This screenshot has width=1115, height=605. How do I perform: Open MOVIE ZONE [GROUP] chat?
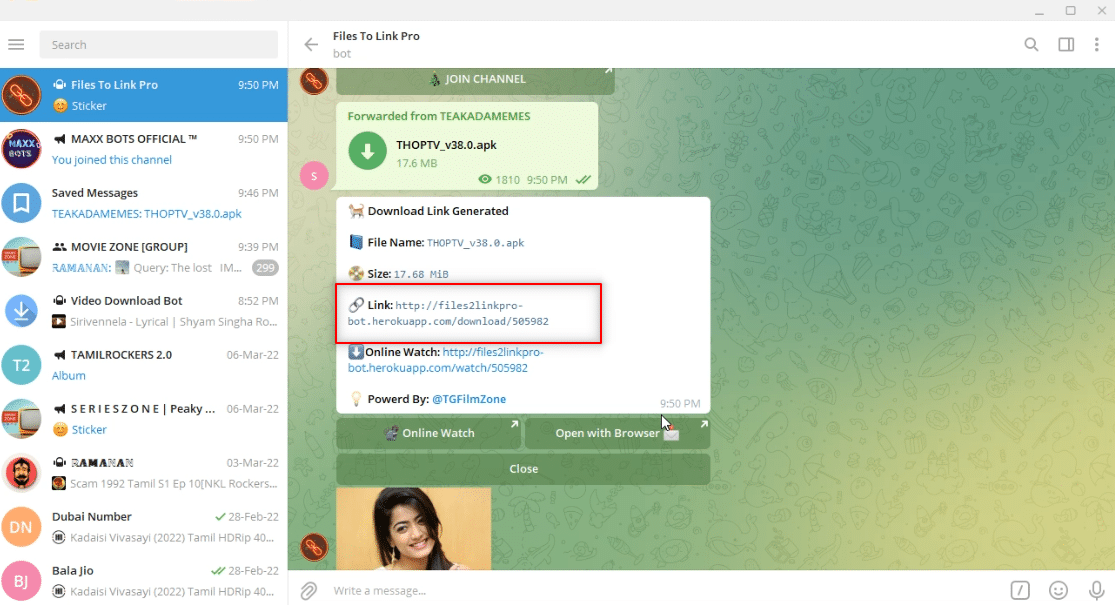coord(144,257)
